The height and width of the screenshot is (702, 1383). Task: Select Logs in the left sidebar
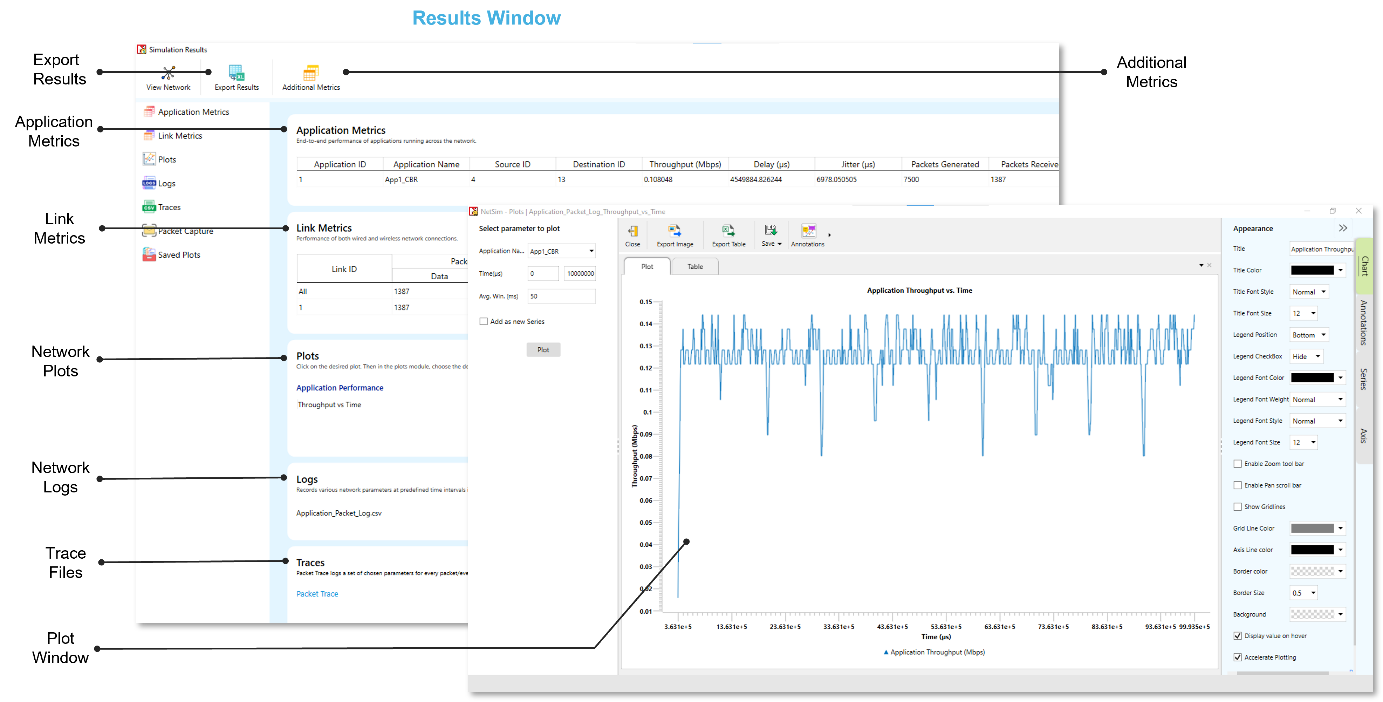coord(166,184)
